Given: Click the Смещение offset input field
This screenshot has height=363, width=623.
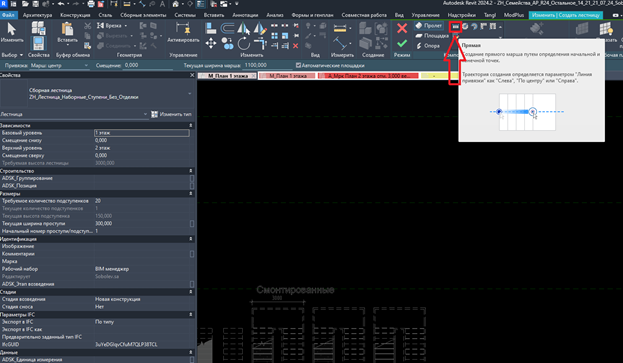Looking at the screenshot, I should (149, 65).
